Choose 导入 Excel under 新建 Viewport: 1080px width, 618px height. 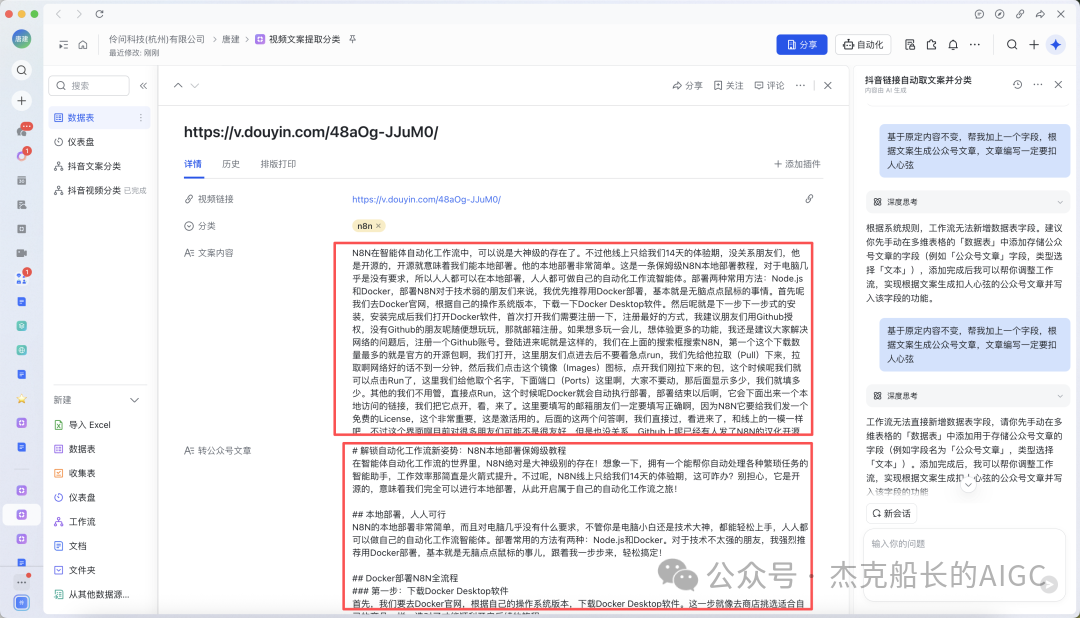100,424
